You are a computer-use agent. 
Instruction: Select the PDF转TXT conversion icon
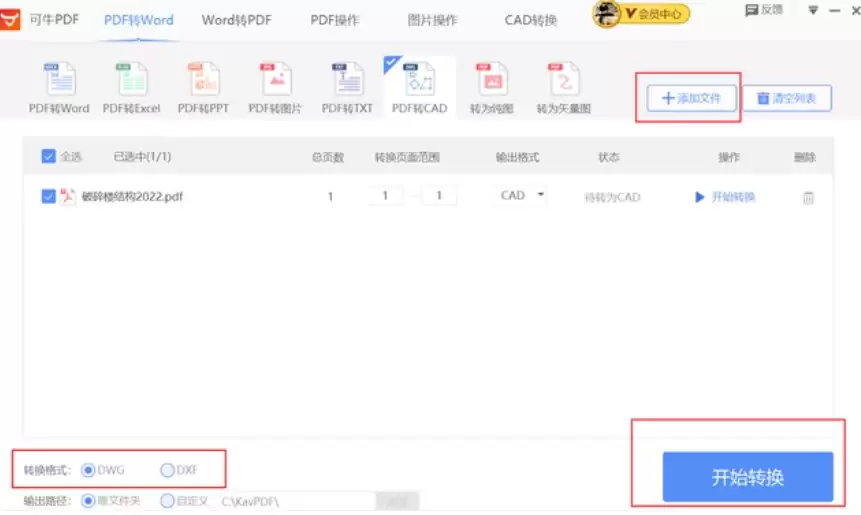coord(347,81)
